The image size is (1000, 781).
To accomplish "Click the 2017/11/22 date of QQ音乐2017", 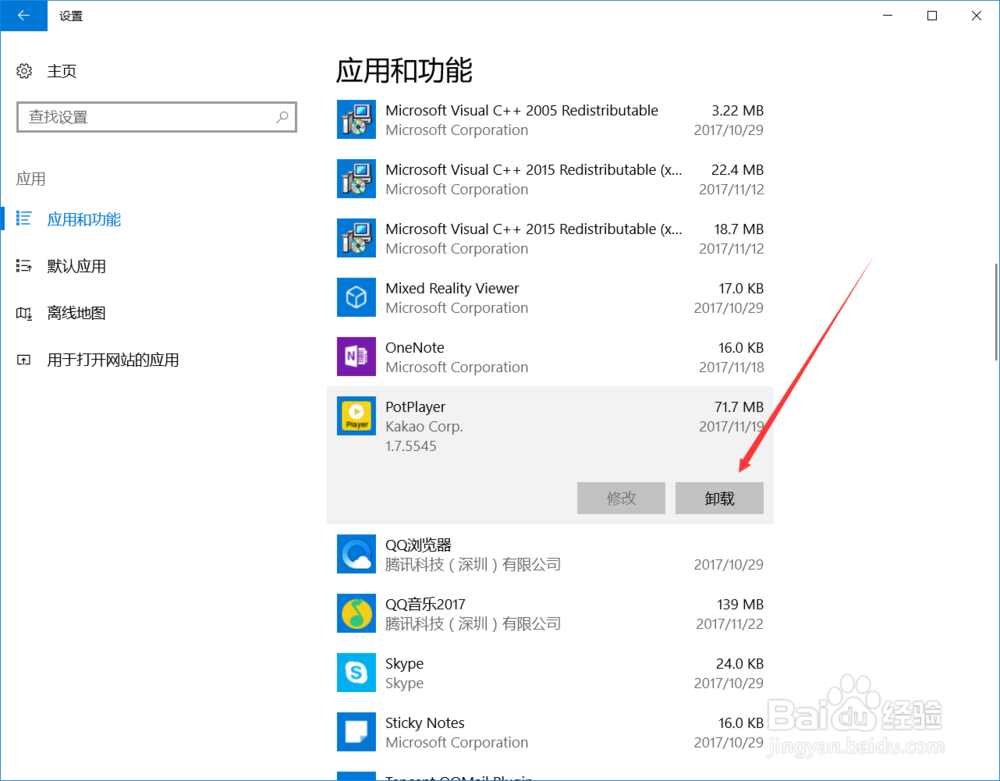I will point(730,624).
